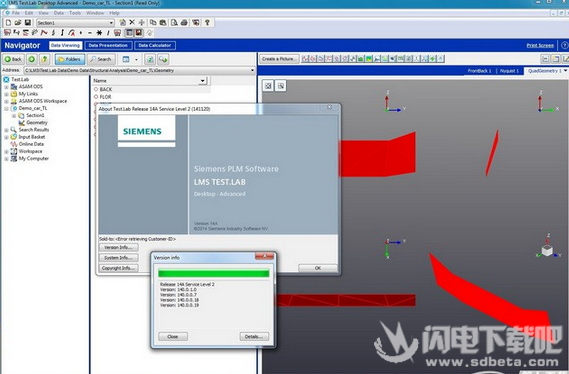
Task: Click the Save disk icon in toolbar
Action: 28,22
